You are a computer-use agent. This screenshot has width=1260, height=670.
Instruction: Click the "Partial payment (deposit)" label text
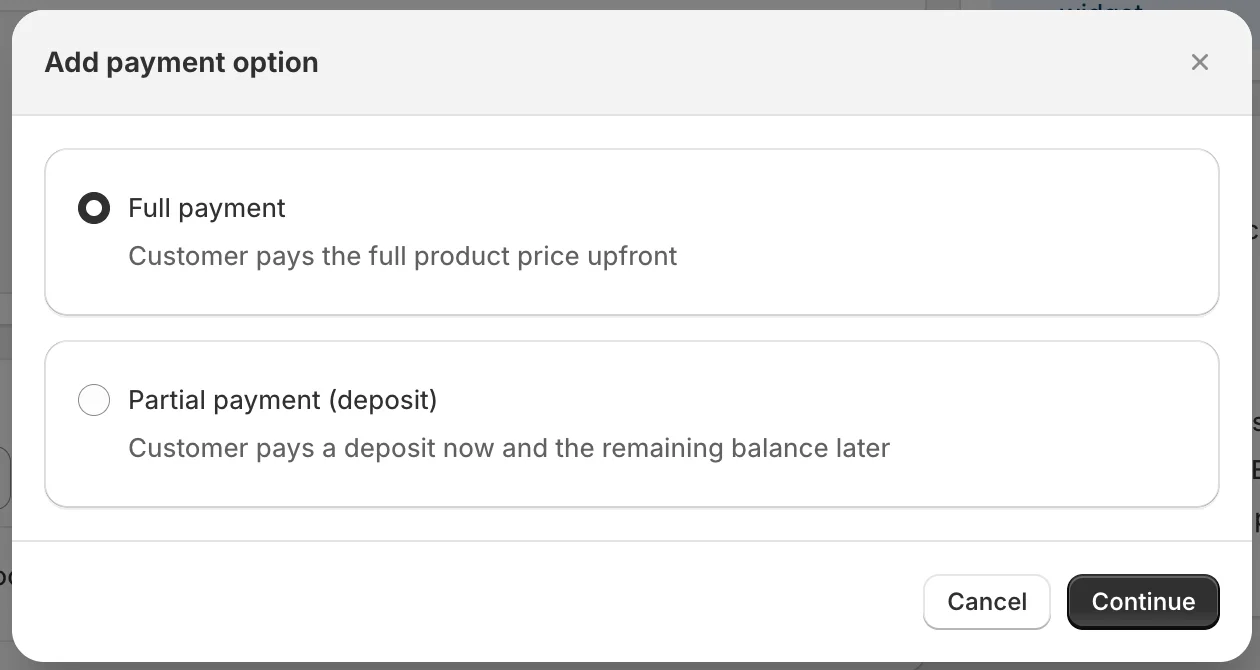coord(283,400)
